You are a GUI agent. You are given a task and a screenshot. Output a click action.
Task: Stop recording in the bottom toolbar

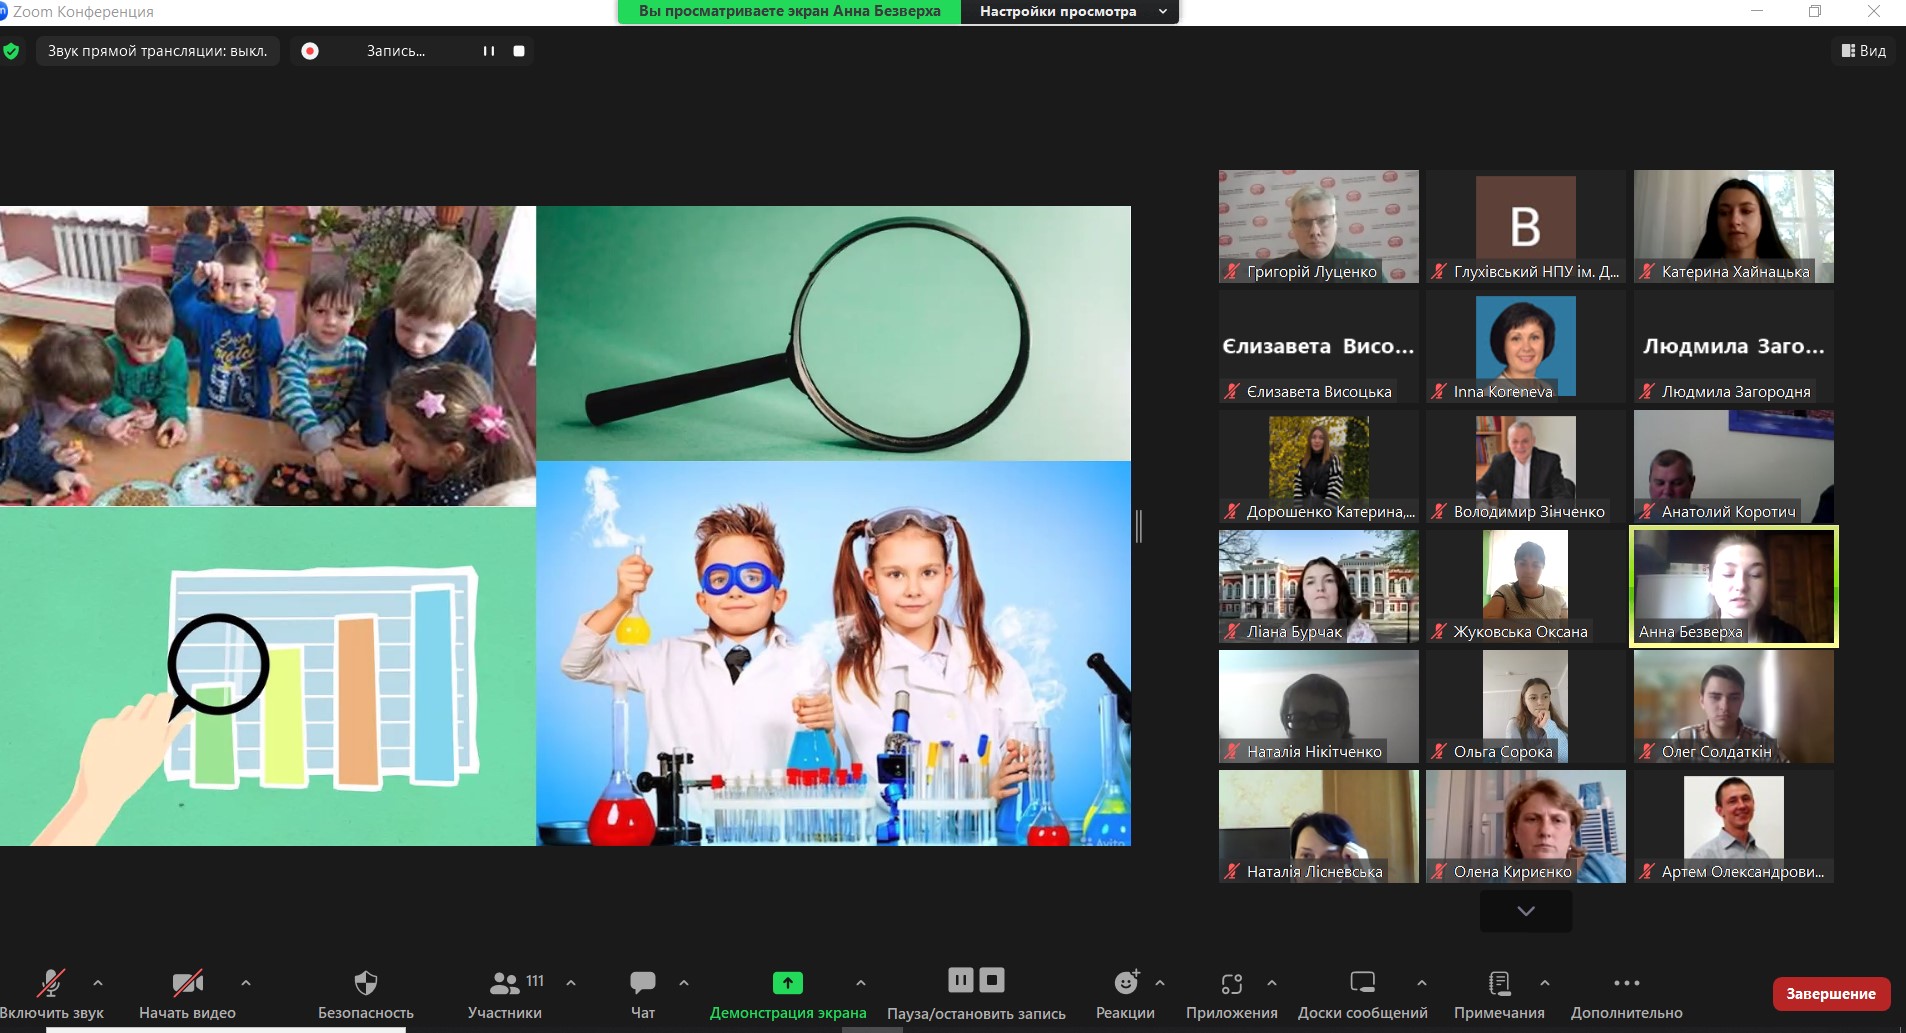click(x=992, y=980)
